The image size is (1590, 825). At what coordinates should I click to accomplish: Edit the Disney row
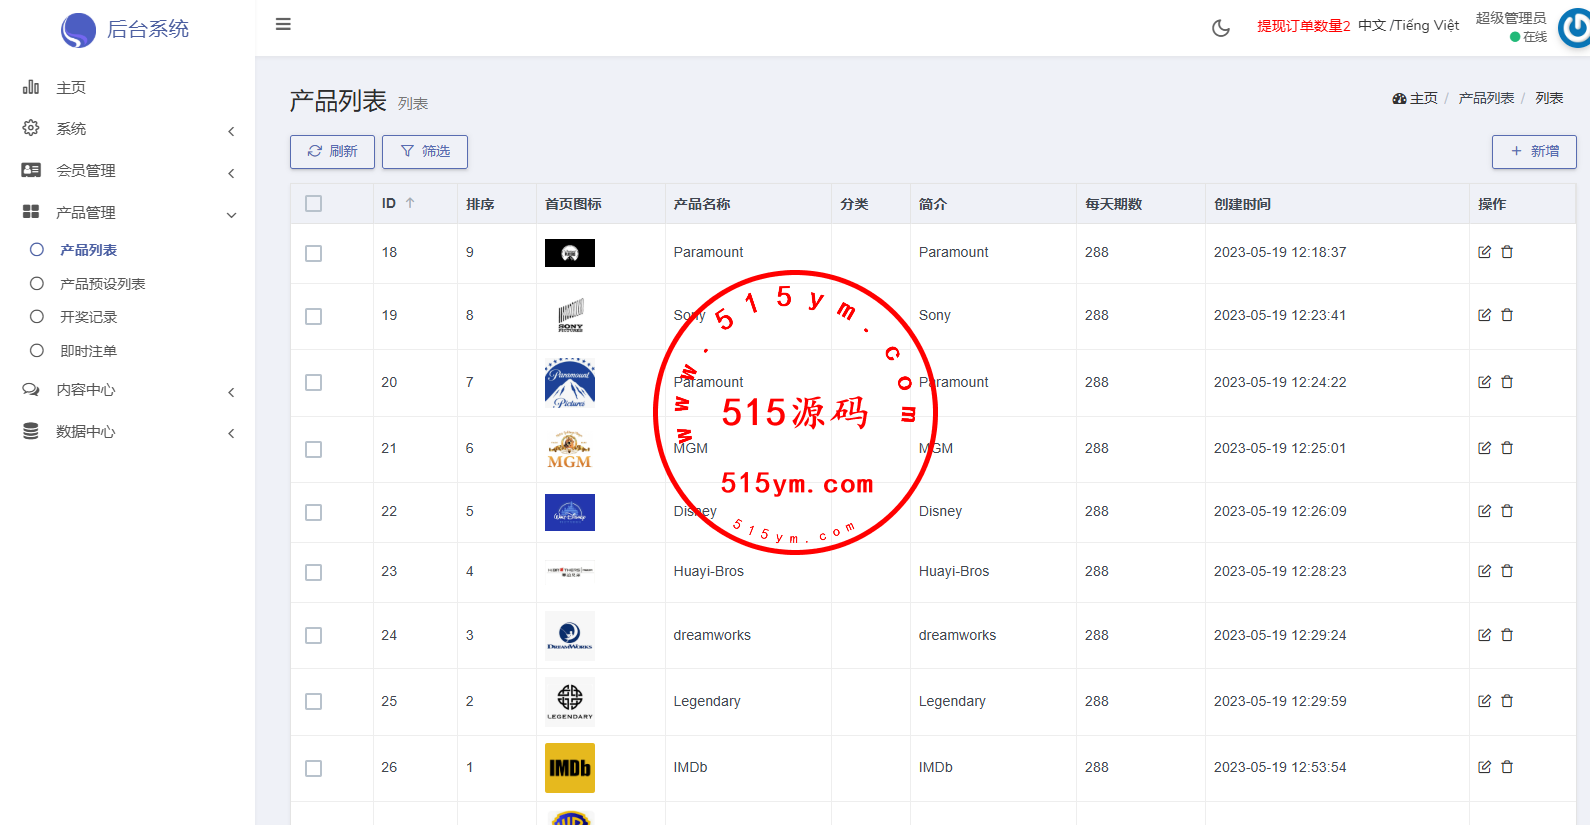point(1484,511)
